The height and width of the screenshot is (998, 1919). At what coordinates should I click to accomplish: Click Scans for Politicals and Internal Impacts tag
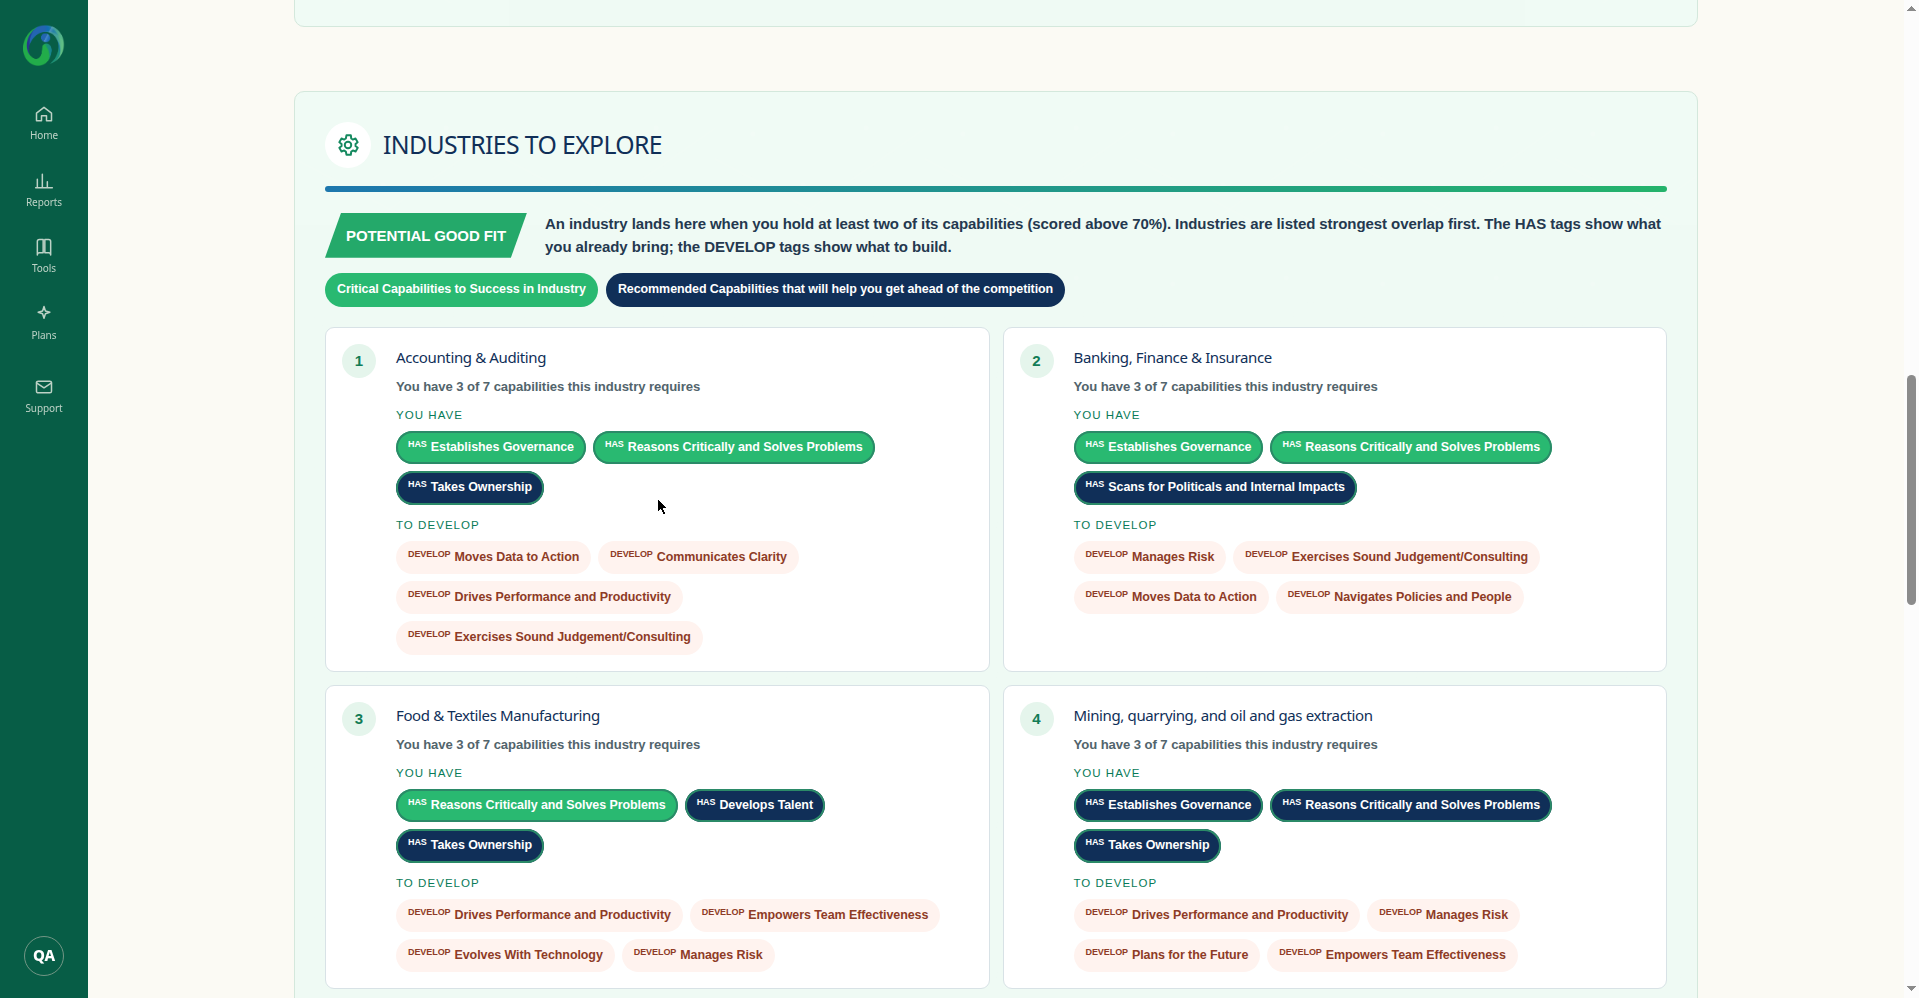click(1215, 487)
